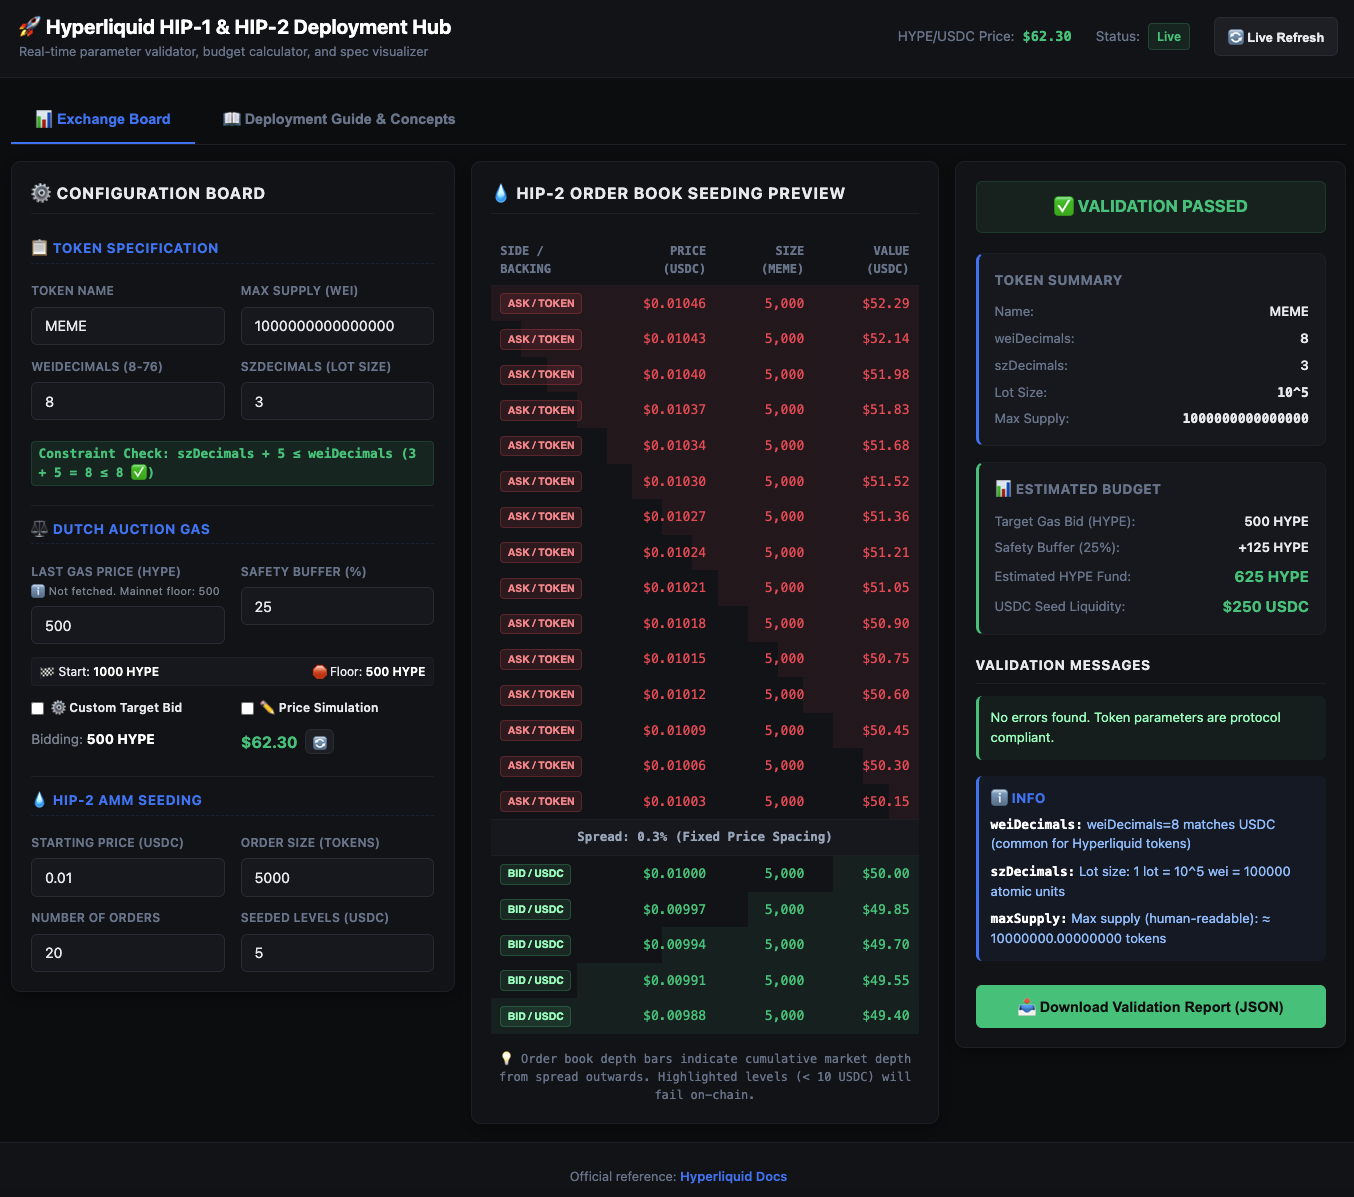The image size is (1354, 1197).
Task: Click the Spread: 0.3% row
Action: pyautogui.click(x=705, y=837)
